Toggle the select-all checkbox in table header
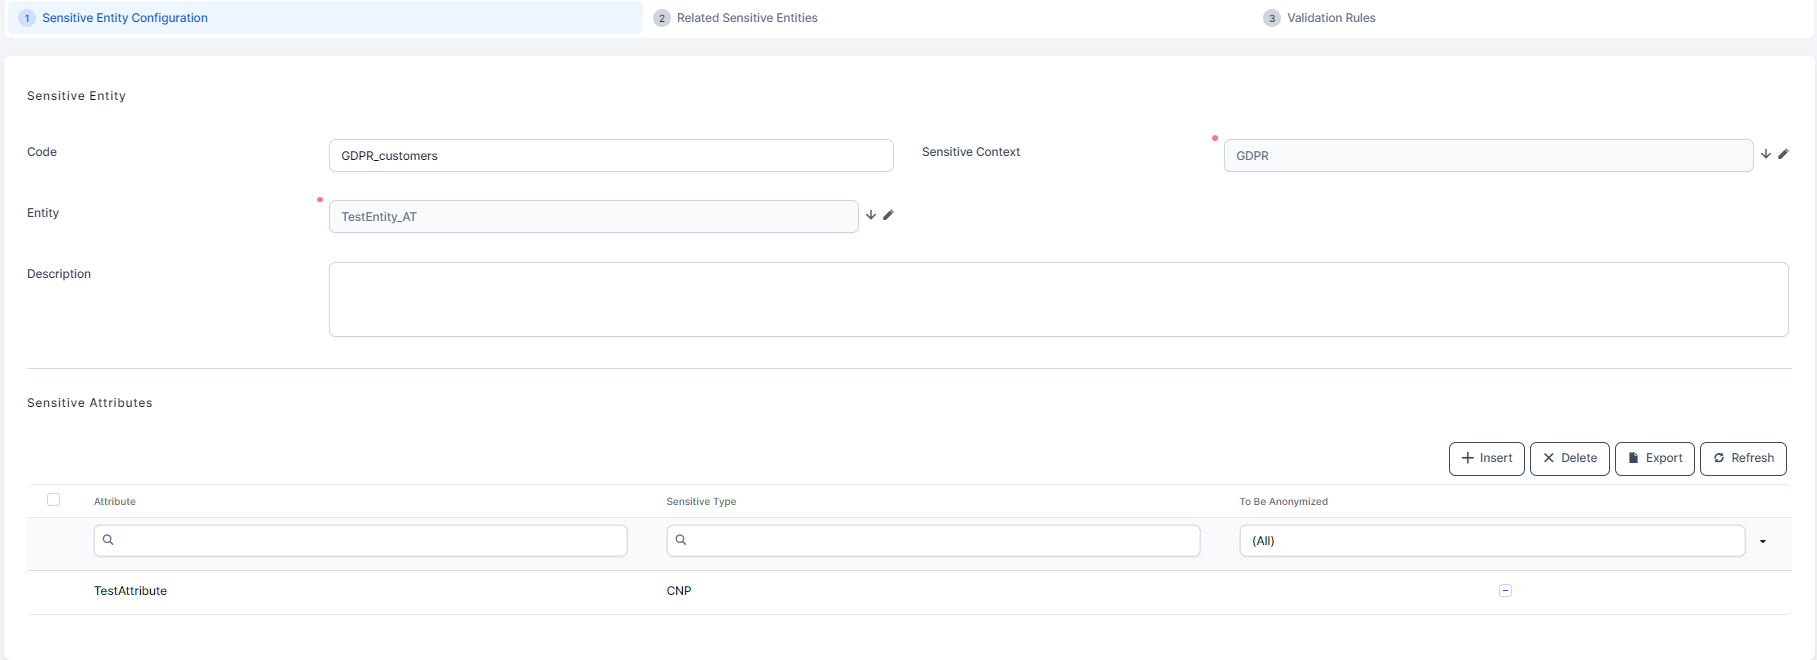 [54, 500]
